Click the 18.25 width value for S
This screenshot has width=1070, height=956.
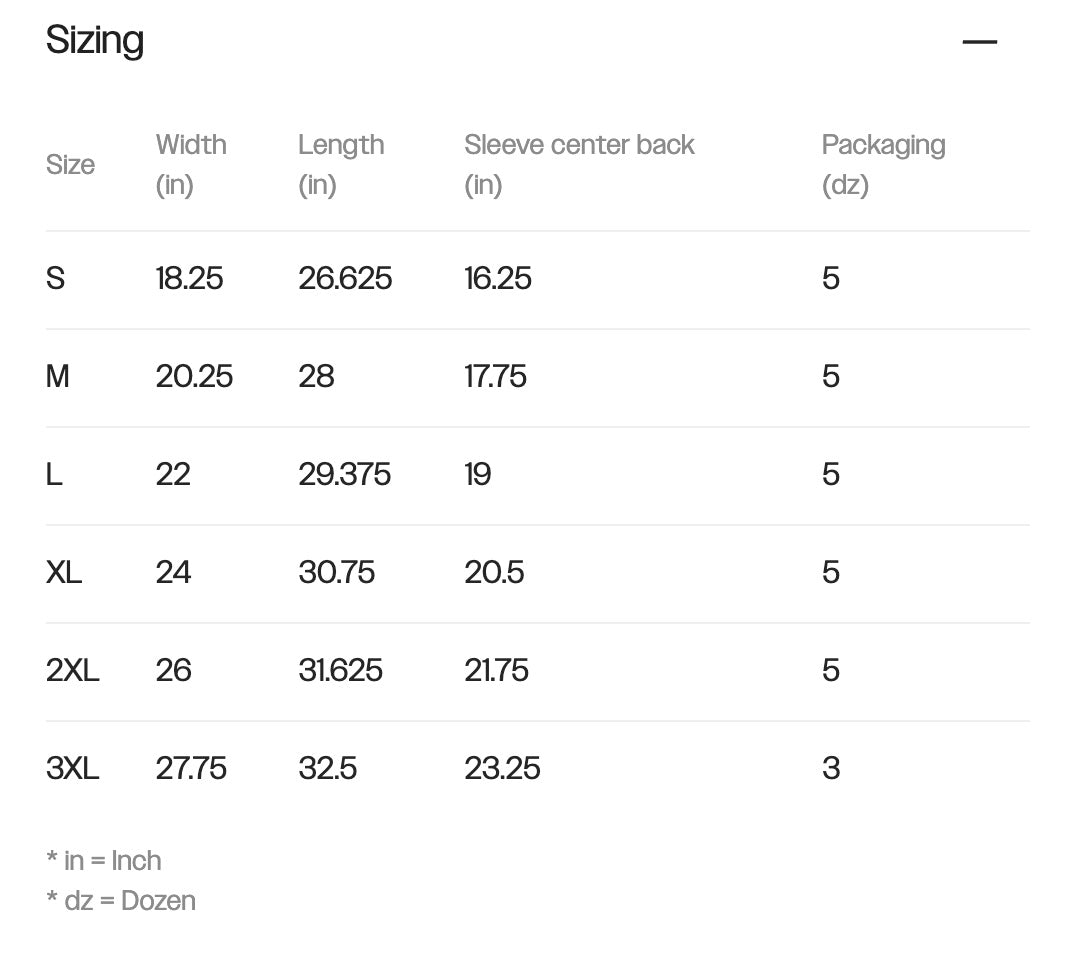[189, 278]
